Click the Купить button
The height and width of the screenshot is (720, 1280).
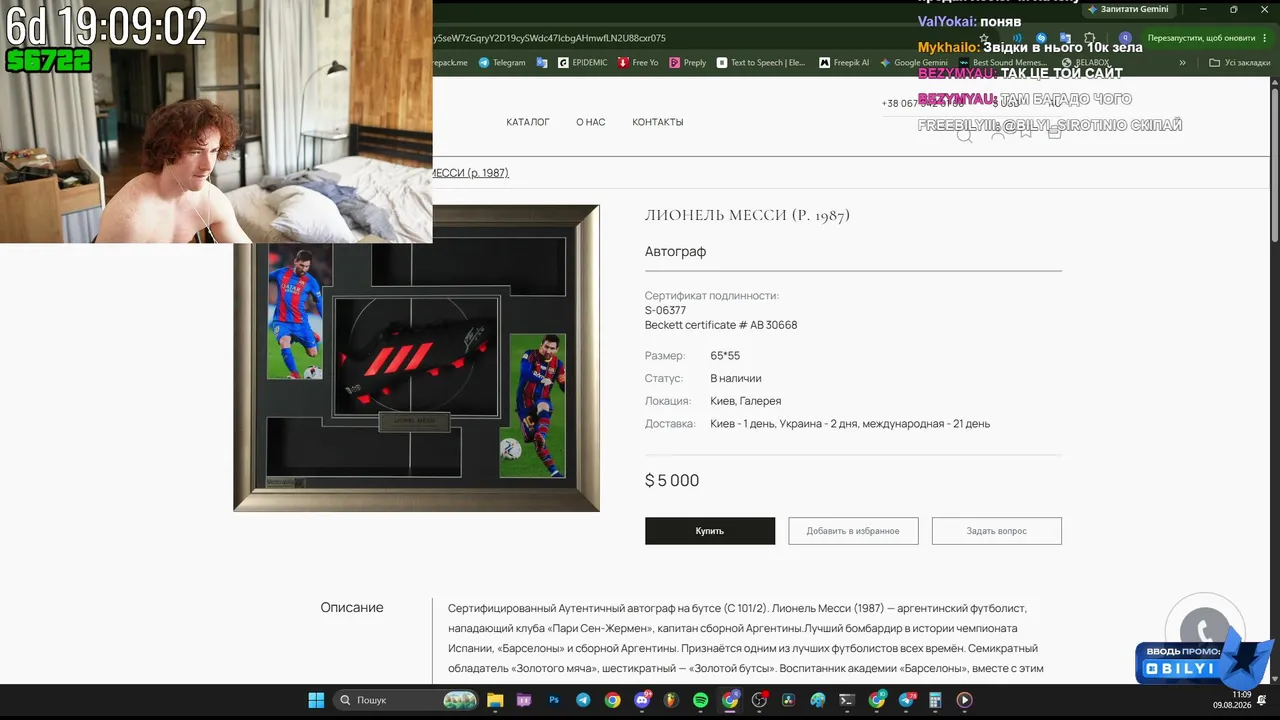pyautogui.click(x=710, y=531)
